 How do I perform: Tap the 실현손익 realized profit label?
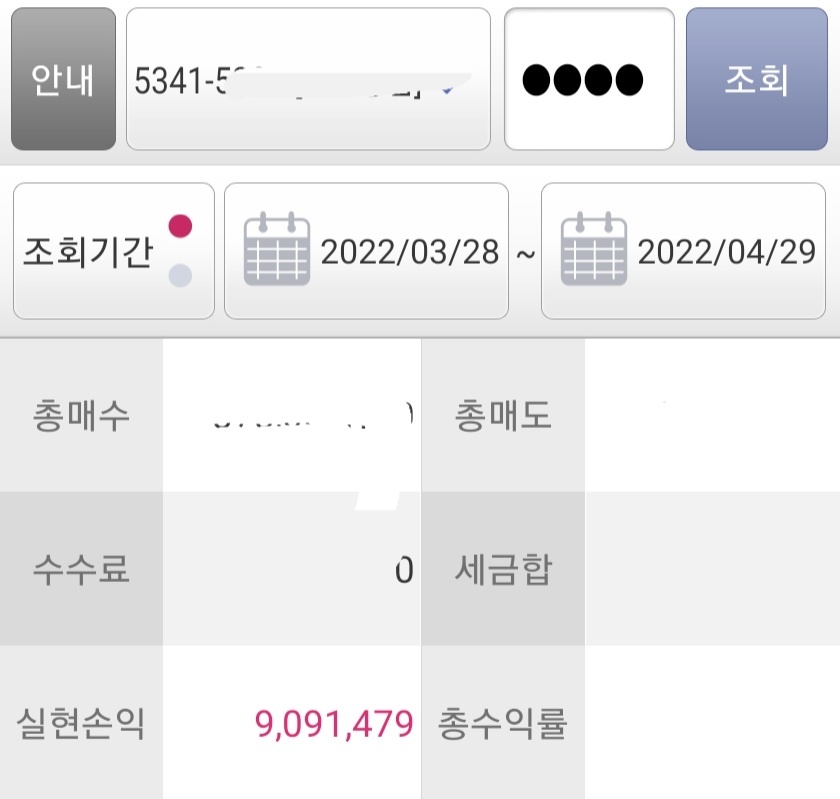pyautogui.click(x=81, y=723)
